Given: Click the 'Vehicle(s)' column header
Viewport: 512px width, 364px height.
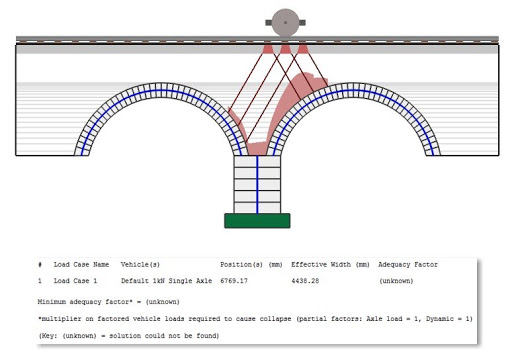Looking at the screenshot, I should pos(140,265).
